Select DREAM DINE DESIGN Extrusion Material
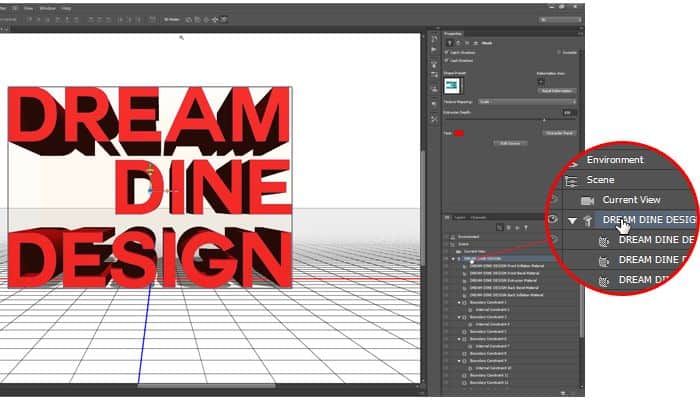 [503, 280]
